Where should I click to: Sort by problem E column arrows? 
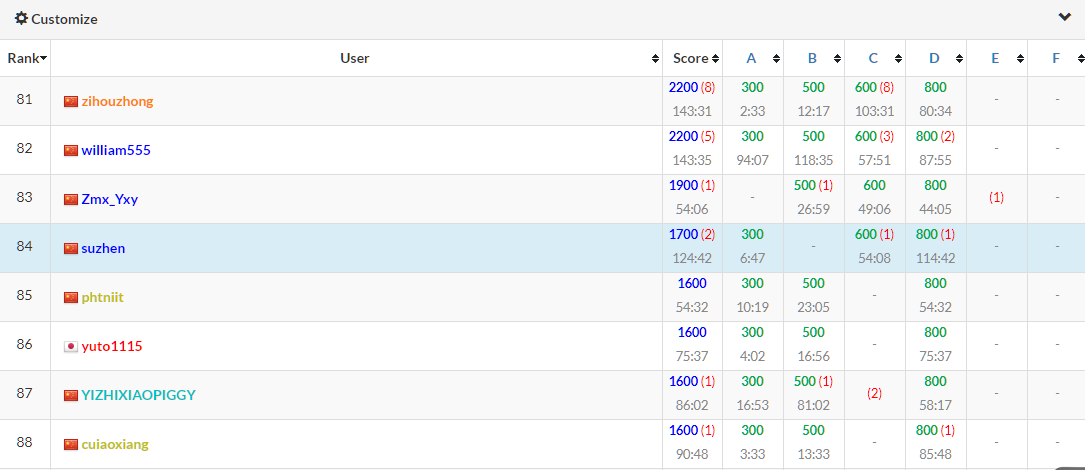click(1020, 59)
